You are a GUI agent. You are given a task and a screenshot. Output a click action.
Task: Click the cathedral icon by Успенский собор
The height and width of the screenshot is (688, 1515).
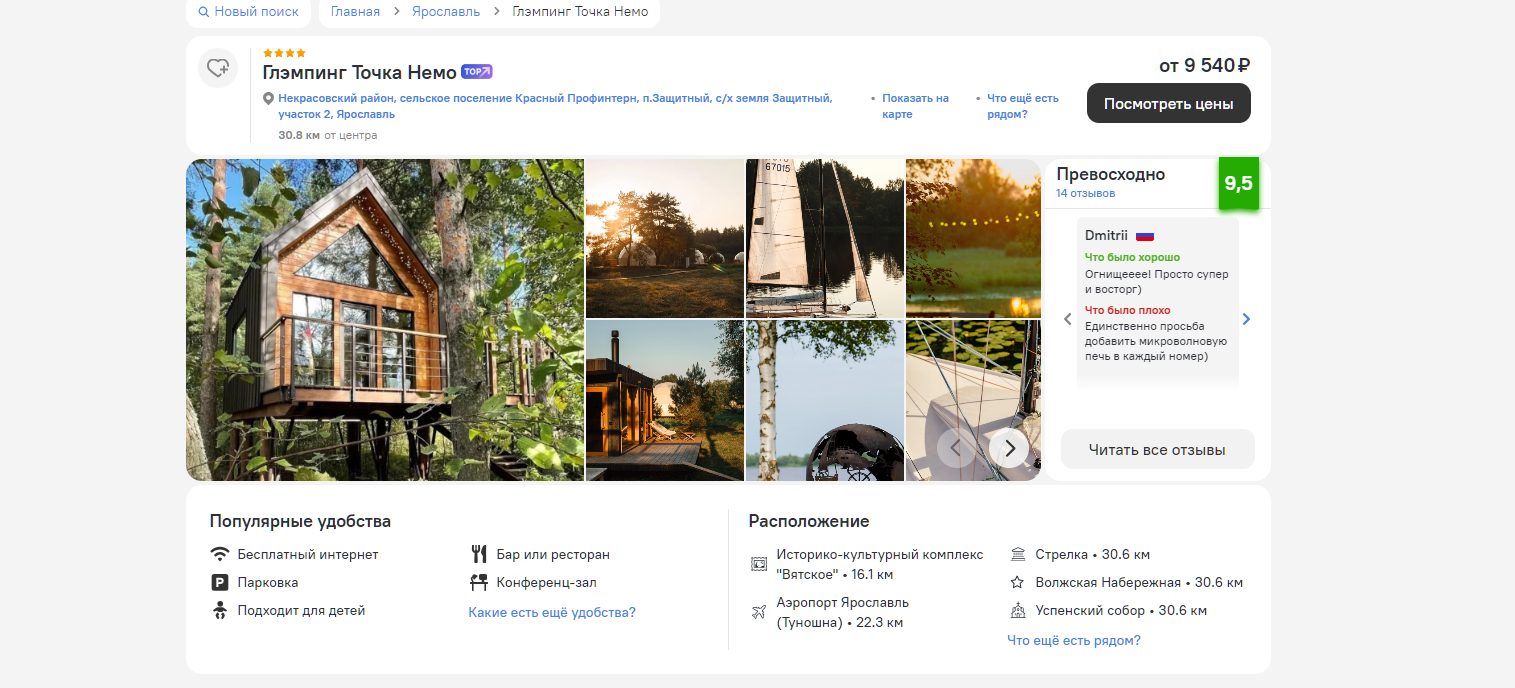pyautogui.click(x=1018, y=610)
